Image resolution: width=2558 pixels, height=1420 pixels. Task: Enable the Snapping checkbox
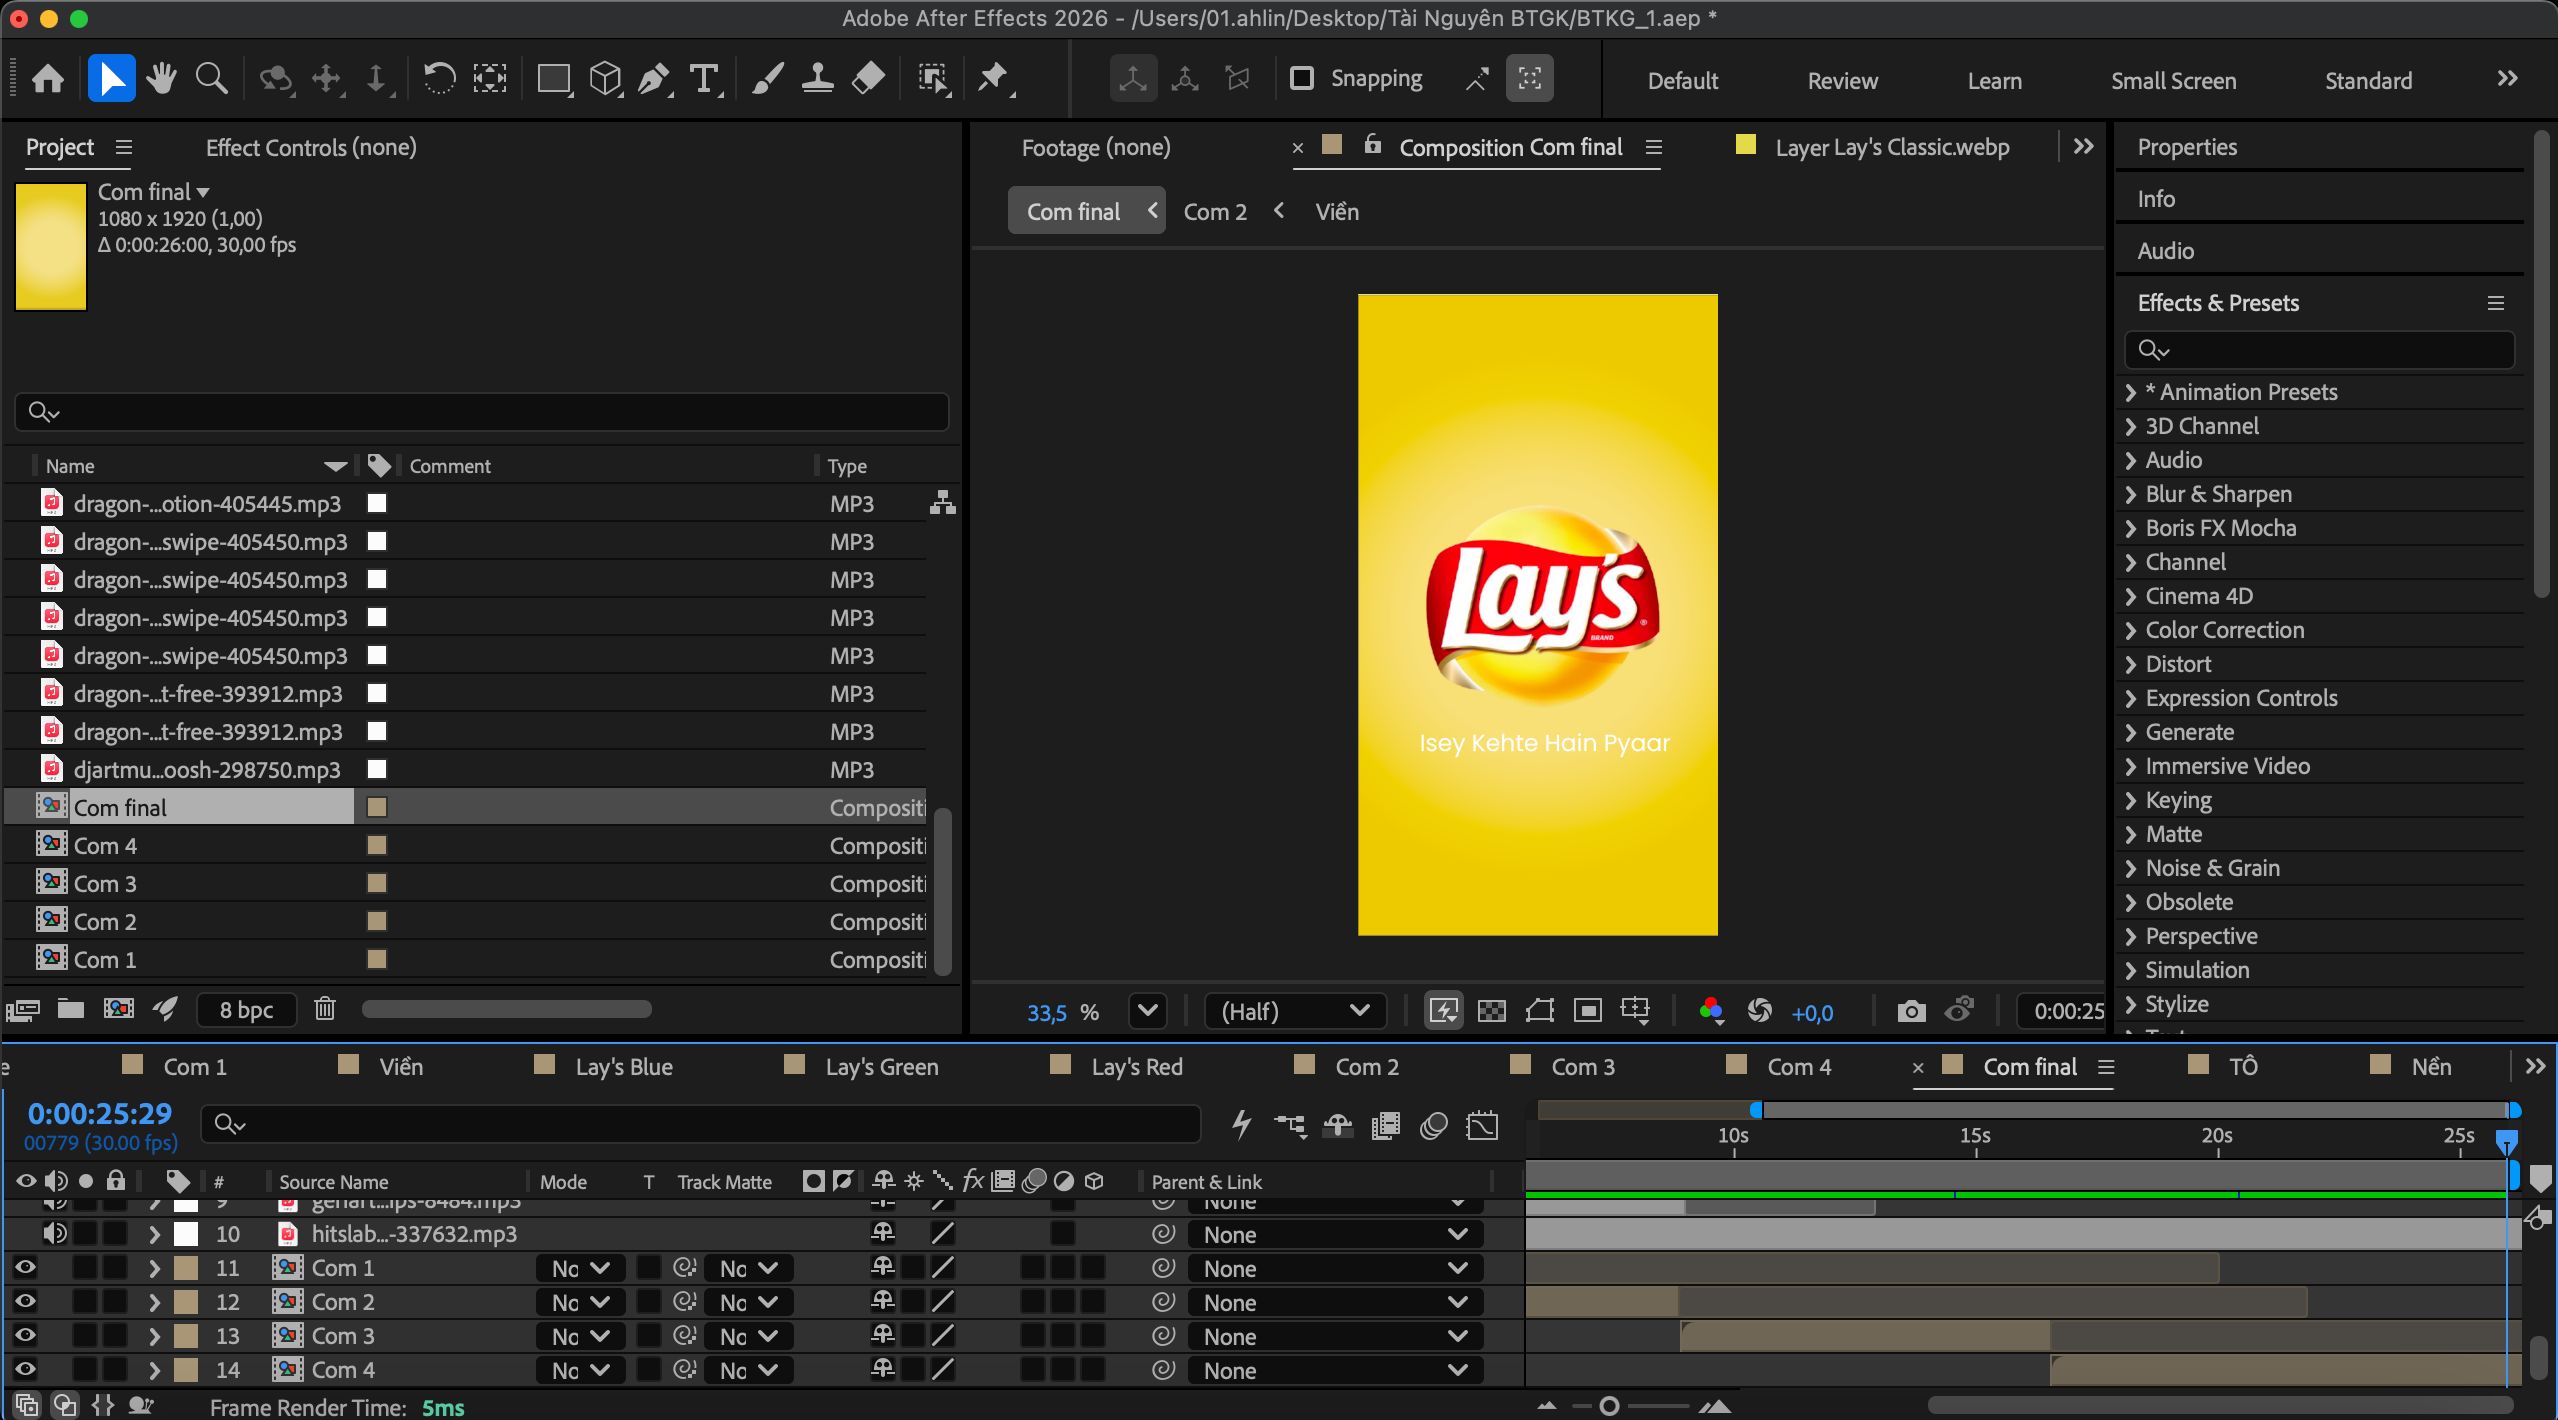pyautogui.click(x=1301, y=78)
